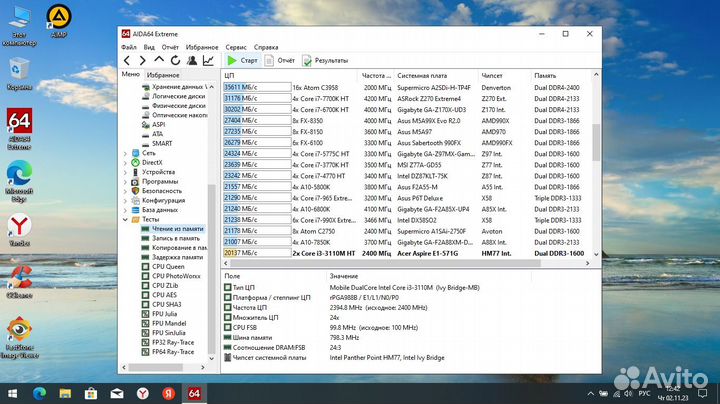Open the AIMP desktop shortcut
720x404 pixels.
point(59,21)
